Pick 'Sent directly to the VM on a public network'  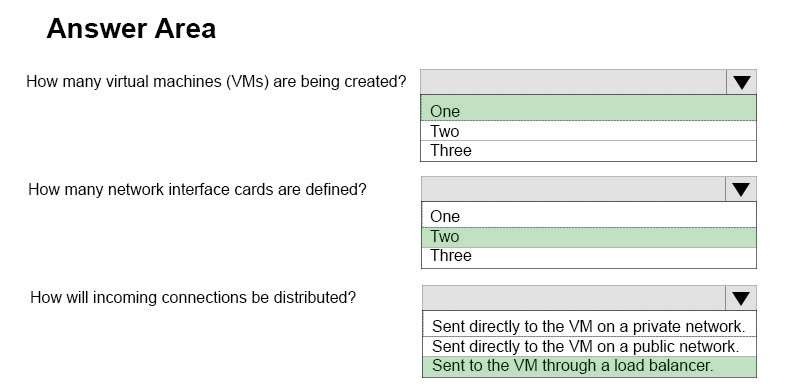coord(589,346)
